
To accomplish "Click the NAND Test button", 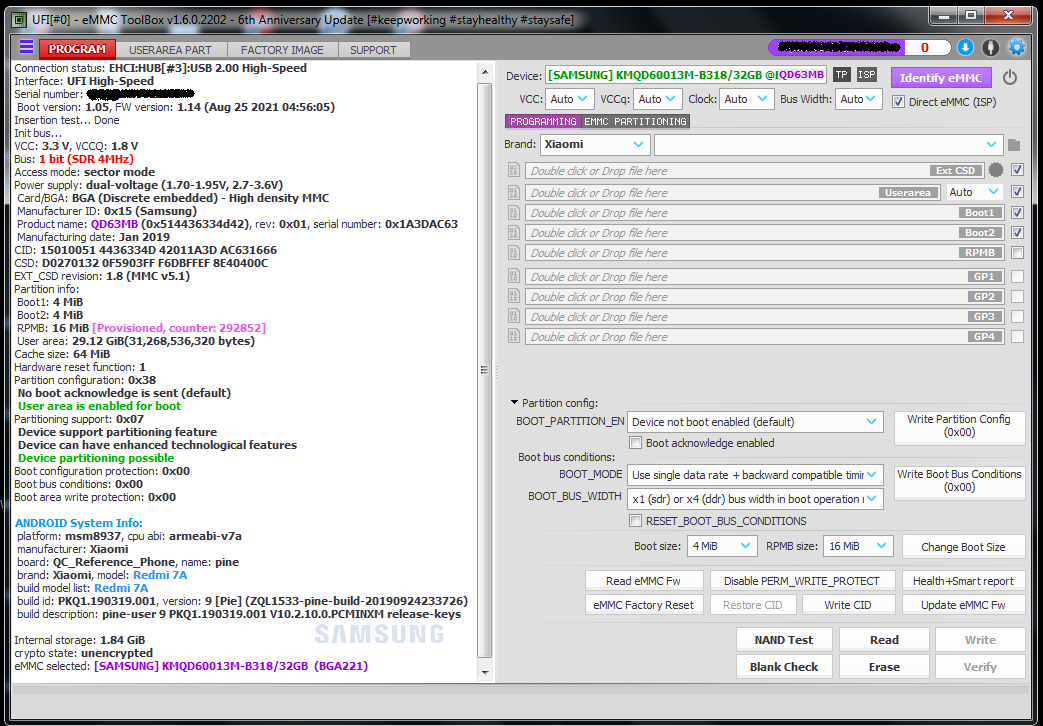I will pos(784,640).
